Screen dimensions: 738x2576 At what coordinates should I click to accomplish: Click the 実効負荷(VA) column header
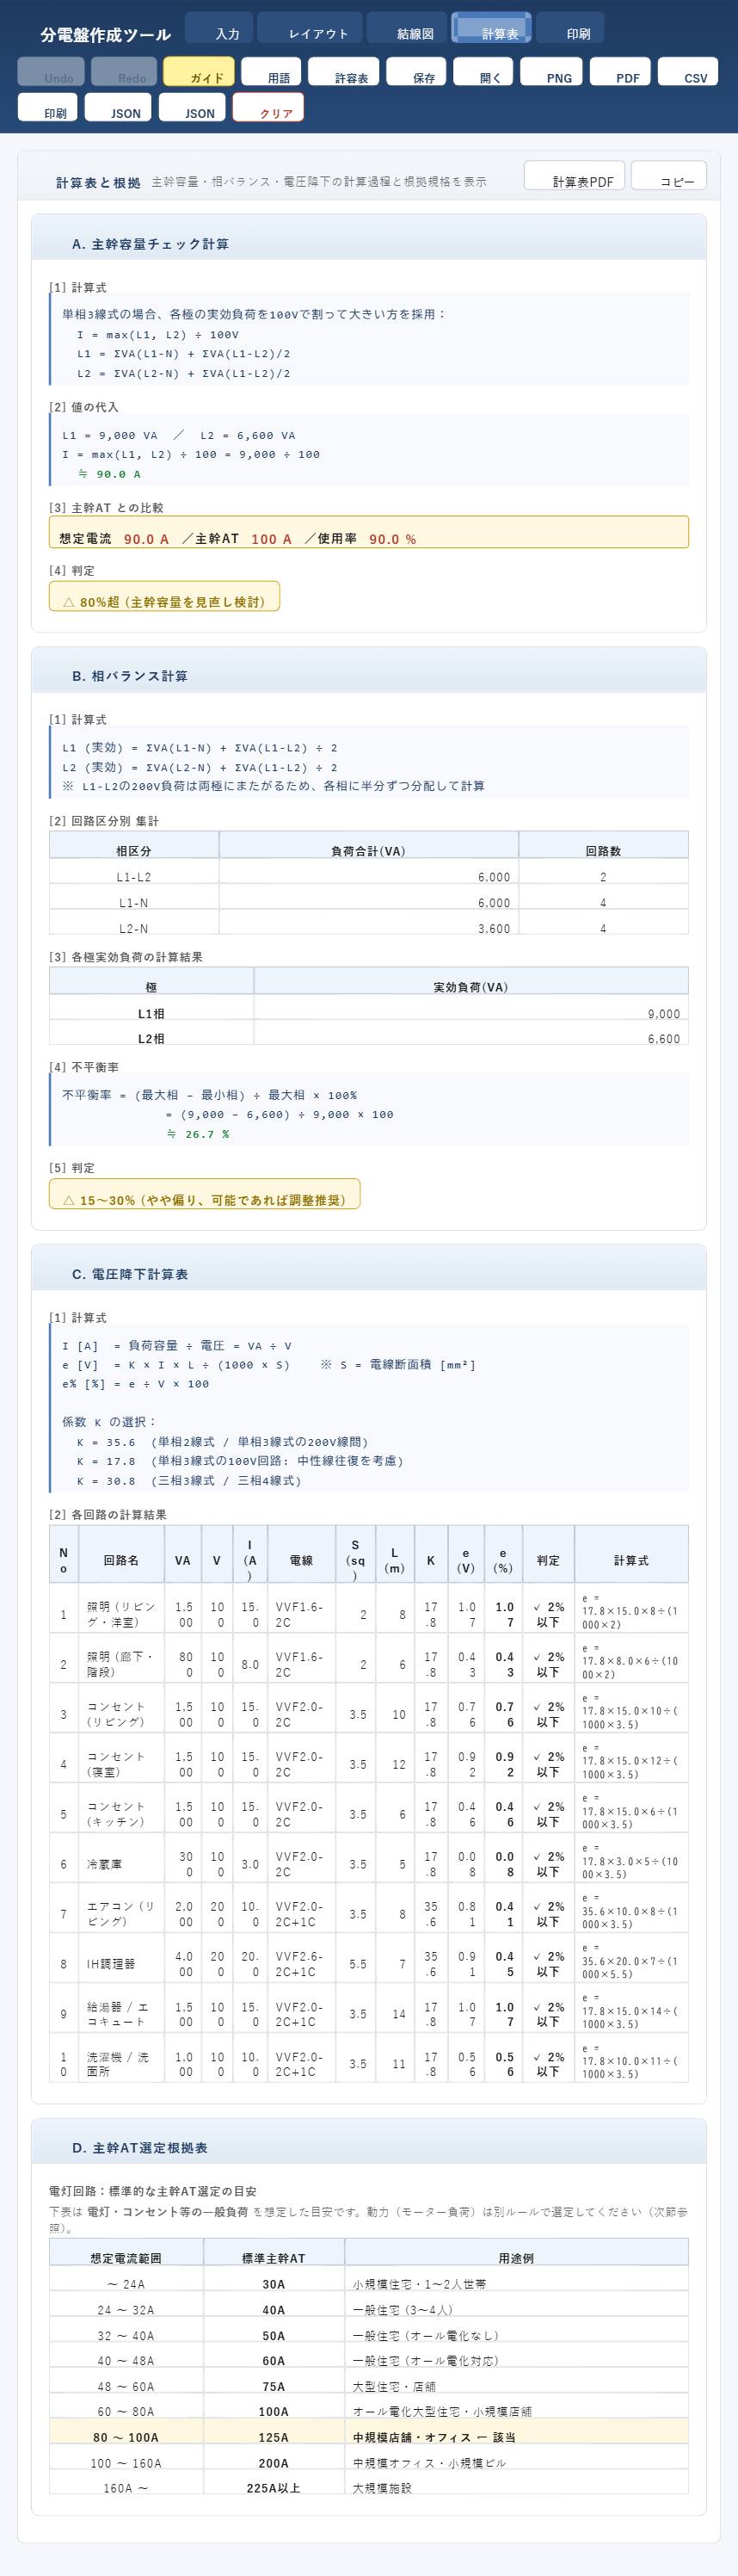click(x=471, y=982)
